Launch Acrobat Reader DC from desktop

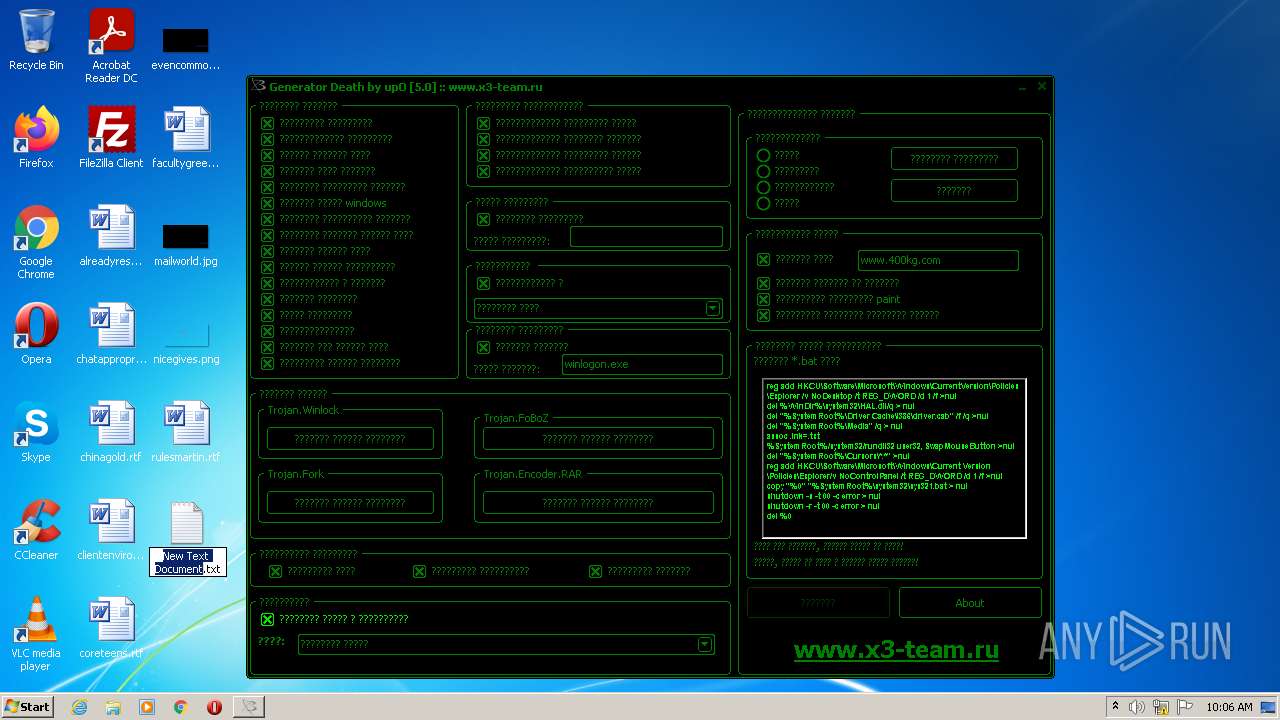click(x=111, y=46)
